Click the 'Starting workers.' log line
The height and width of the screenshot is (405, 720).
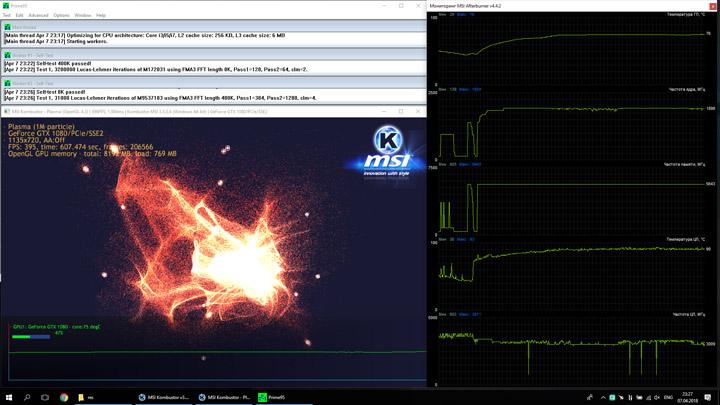(56, 41)
